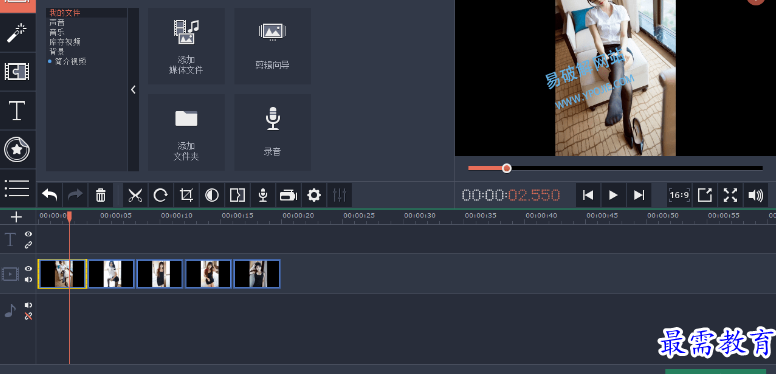
Task: Select the second clip on video track
Action: (x=111, y=274)
